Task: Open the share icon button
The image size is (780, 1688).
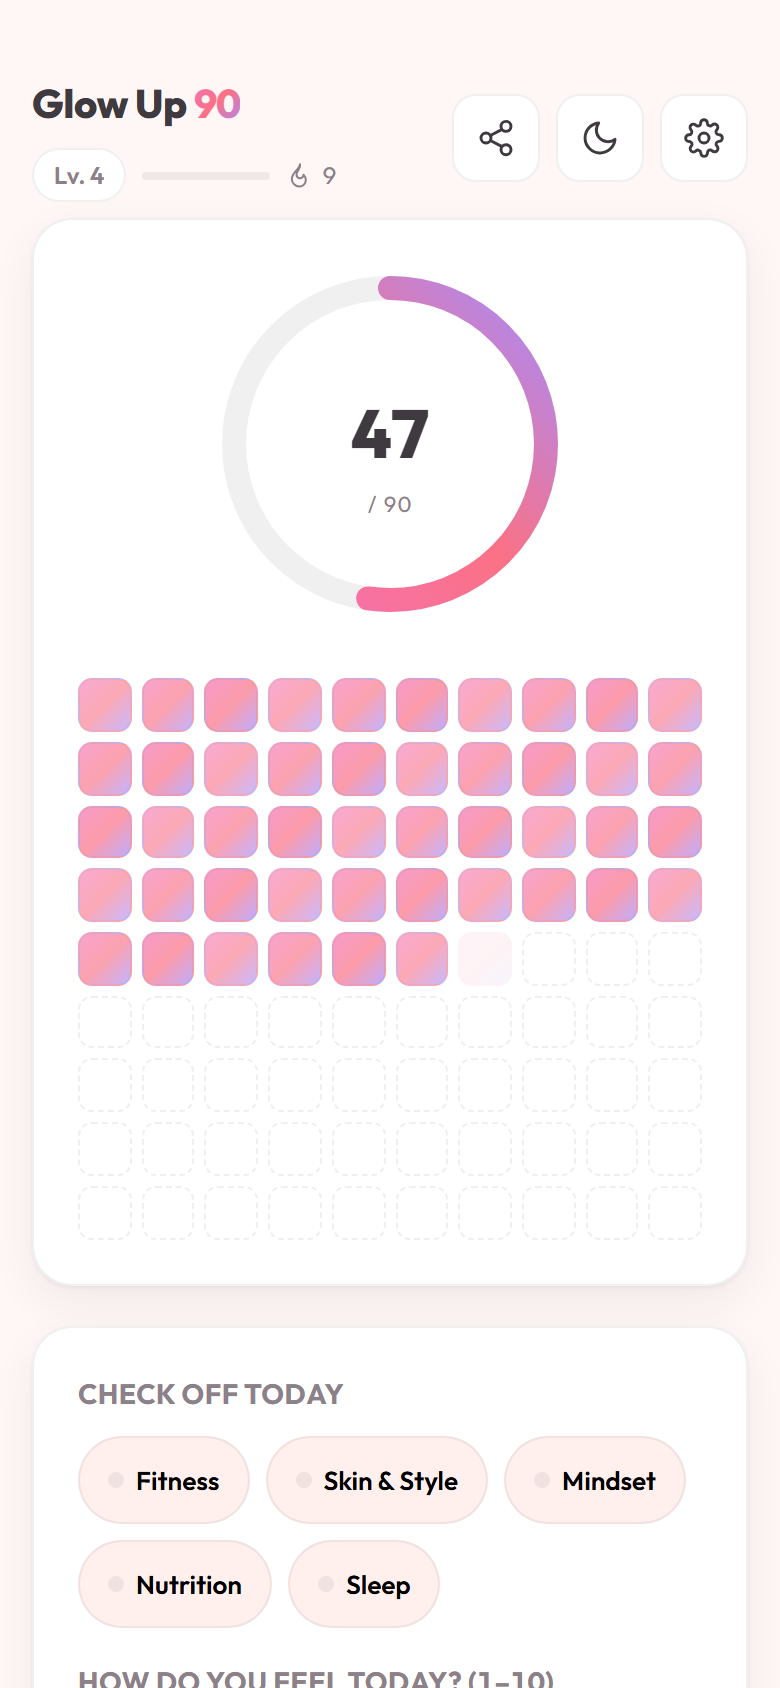Action: (x=496, y=138)
